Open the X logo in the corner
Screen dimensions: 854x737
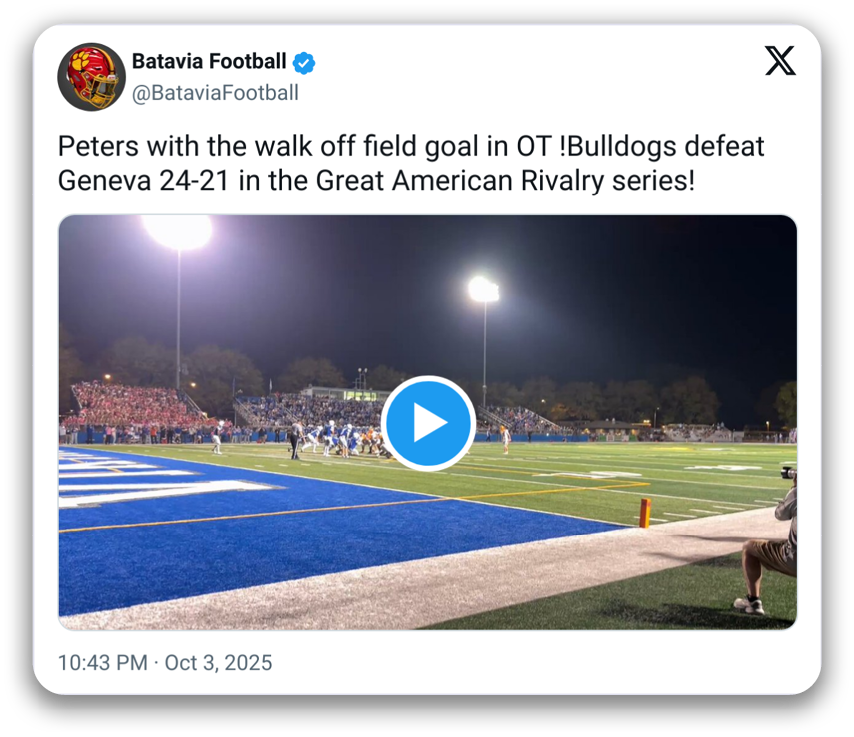coord(780,62)
